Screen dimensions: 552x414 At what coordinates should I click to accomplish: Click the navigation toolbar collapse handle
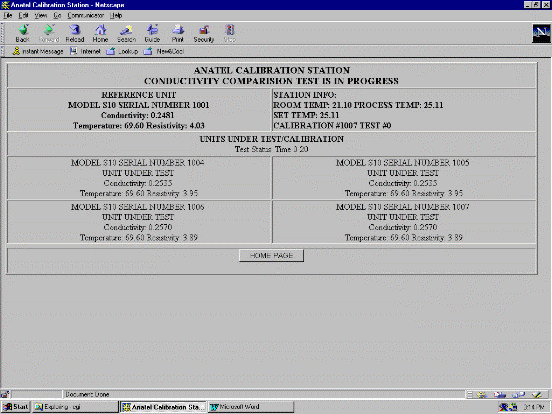(3, 33)
